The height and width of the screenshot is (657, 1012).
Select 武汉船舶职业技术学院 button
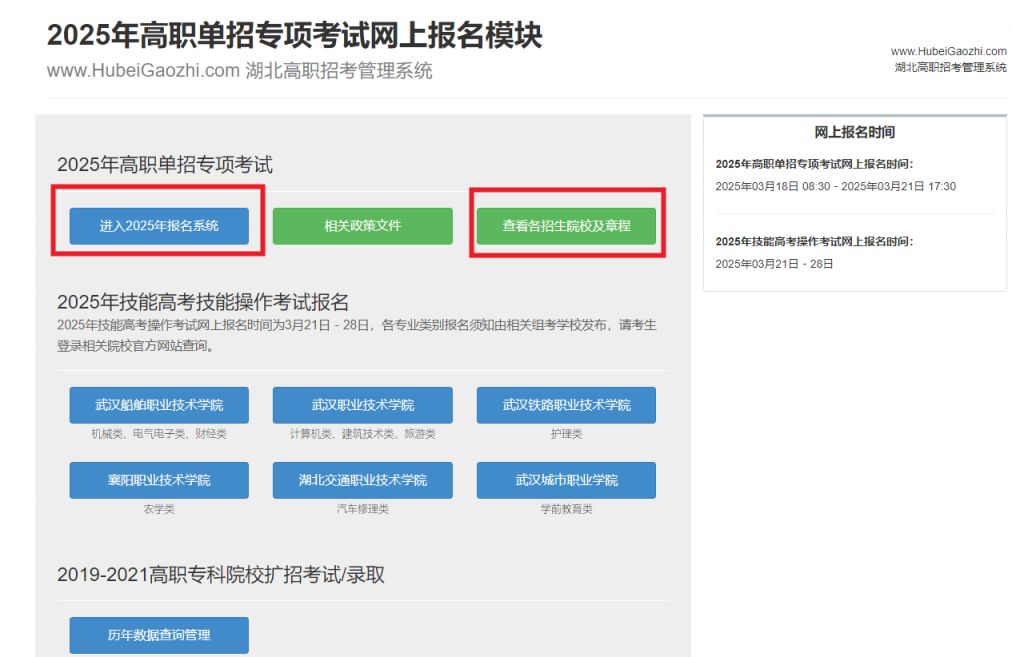point(159,405)
